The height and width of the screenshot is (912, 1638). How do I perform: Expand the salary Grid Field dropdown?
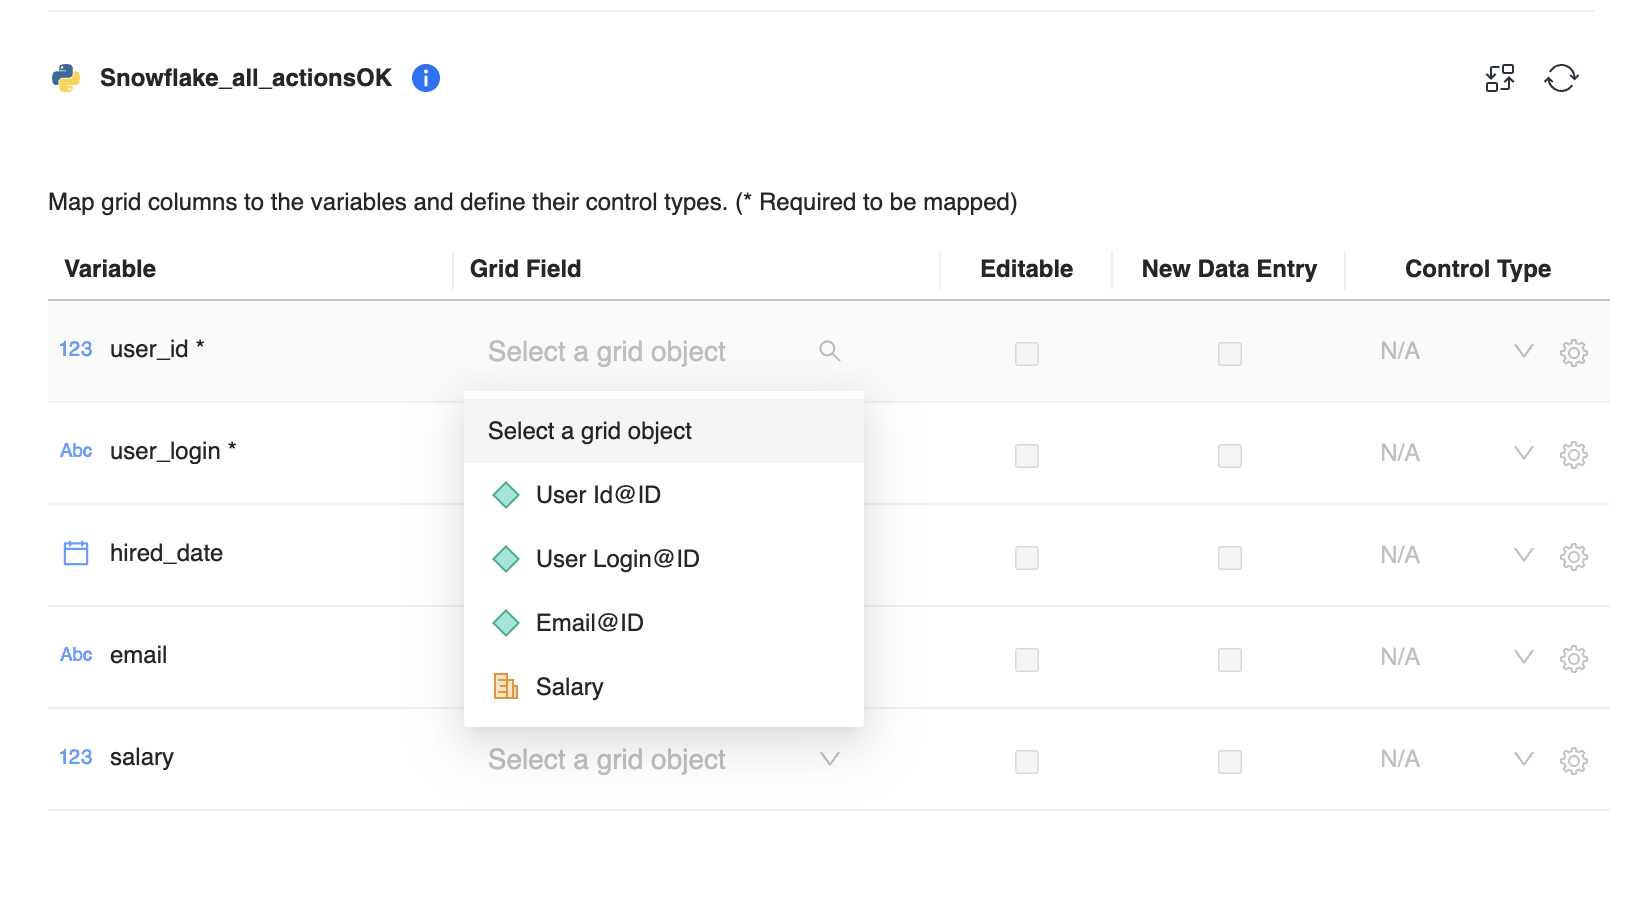[x=829, y=760]
